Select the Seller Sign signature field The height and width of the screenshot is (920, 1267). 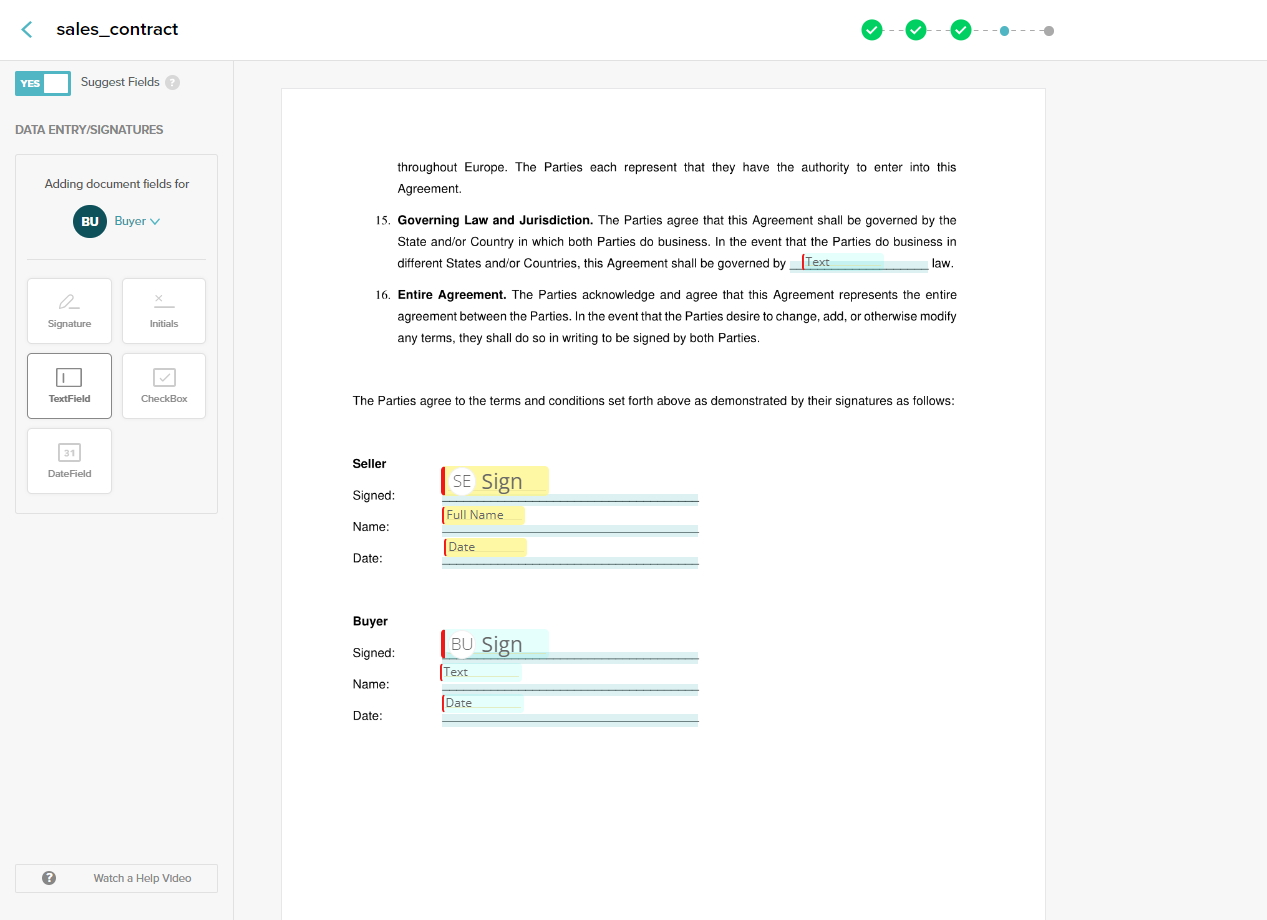(496, 481)
